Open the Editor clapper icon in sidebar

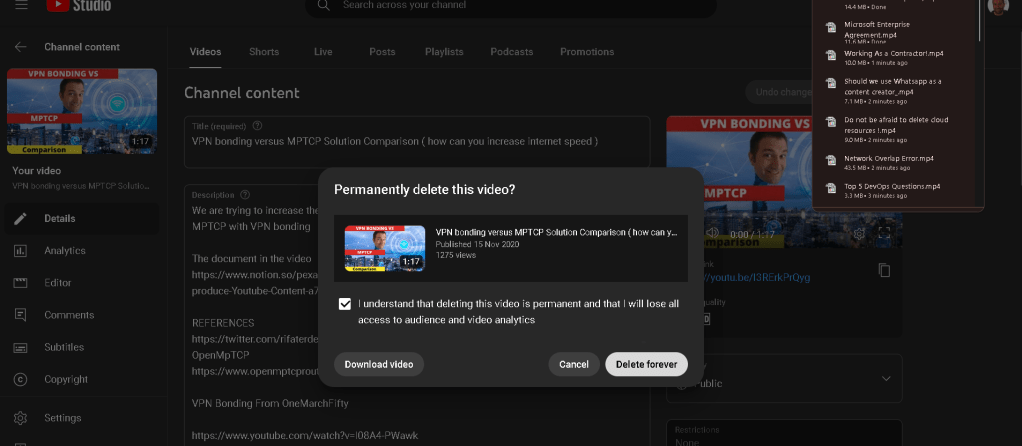click(21, 283)
